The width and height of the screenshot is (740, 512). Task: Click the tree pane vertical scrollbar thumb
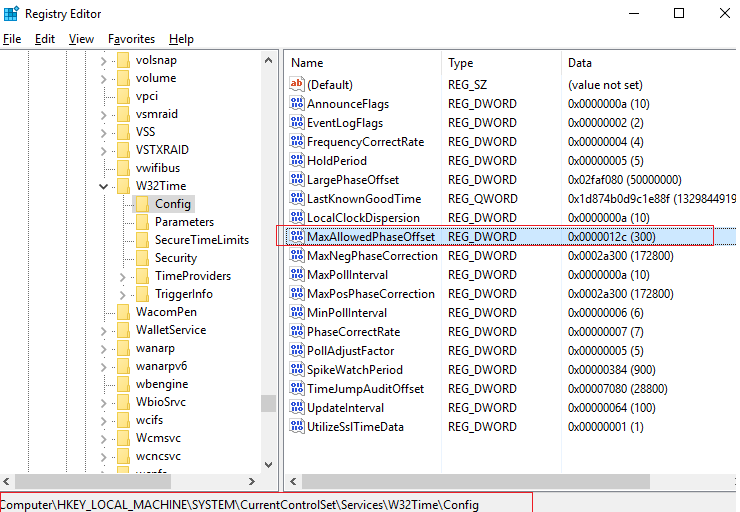268,402
